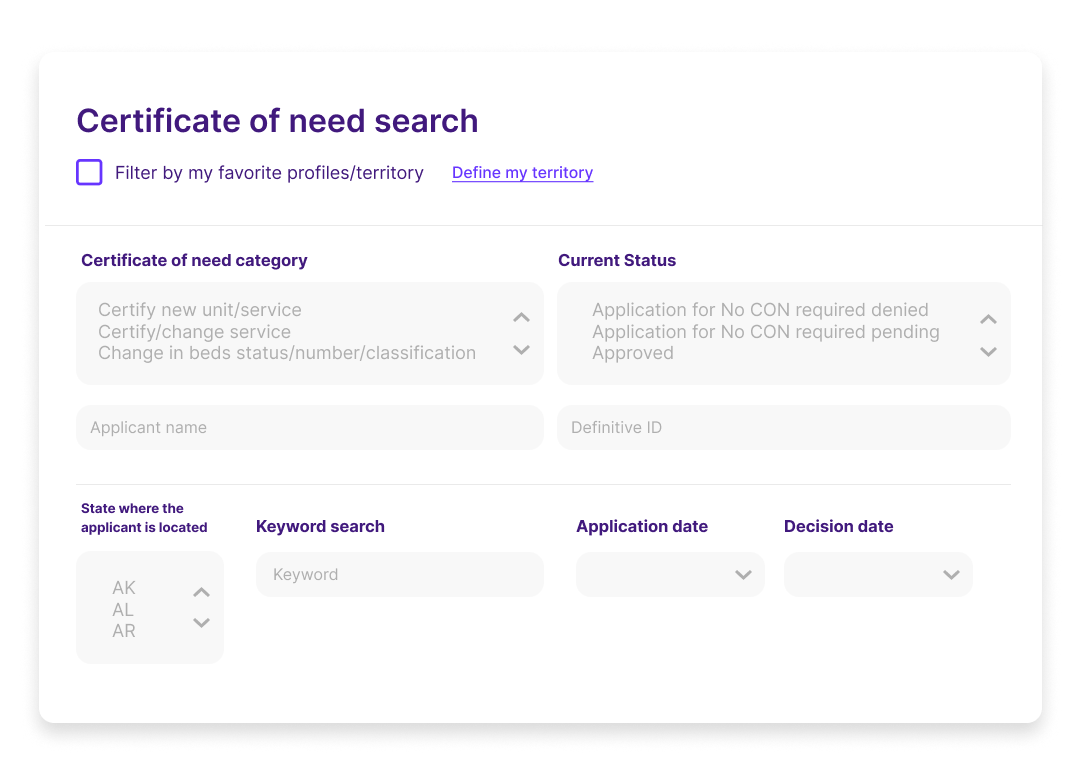The height and width of the screenshot is (774, 1080).
Task: Click inside the Keyword search field
Action: pos(400,574)
